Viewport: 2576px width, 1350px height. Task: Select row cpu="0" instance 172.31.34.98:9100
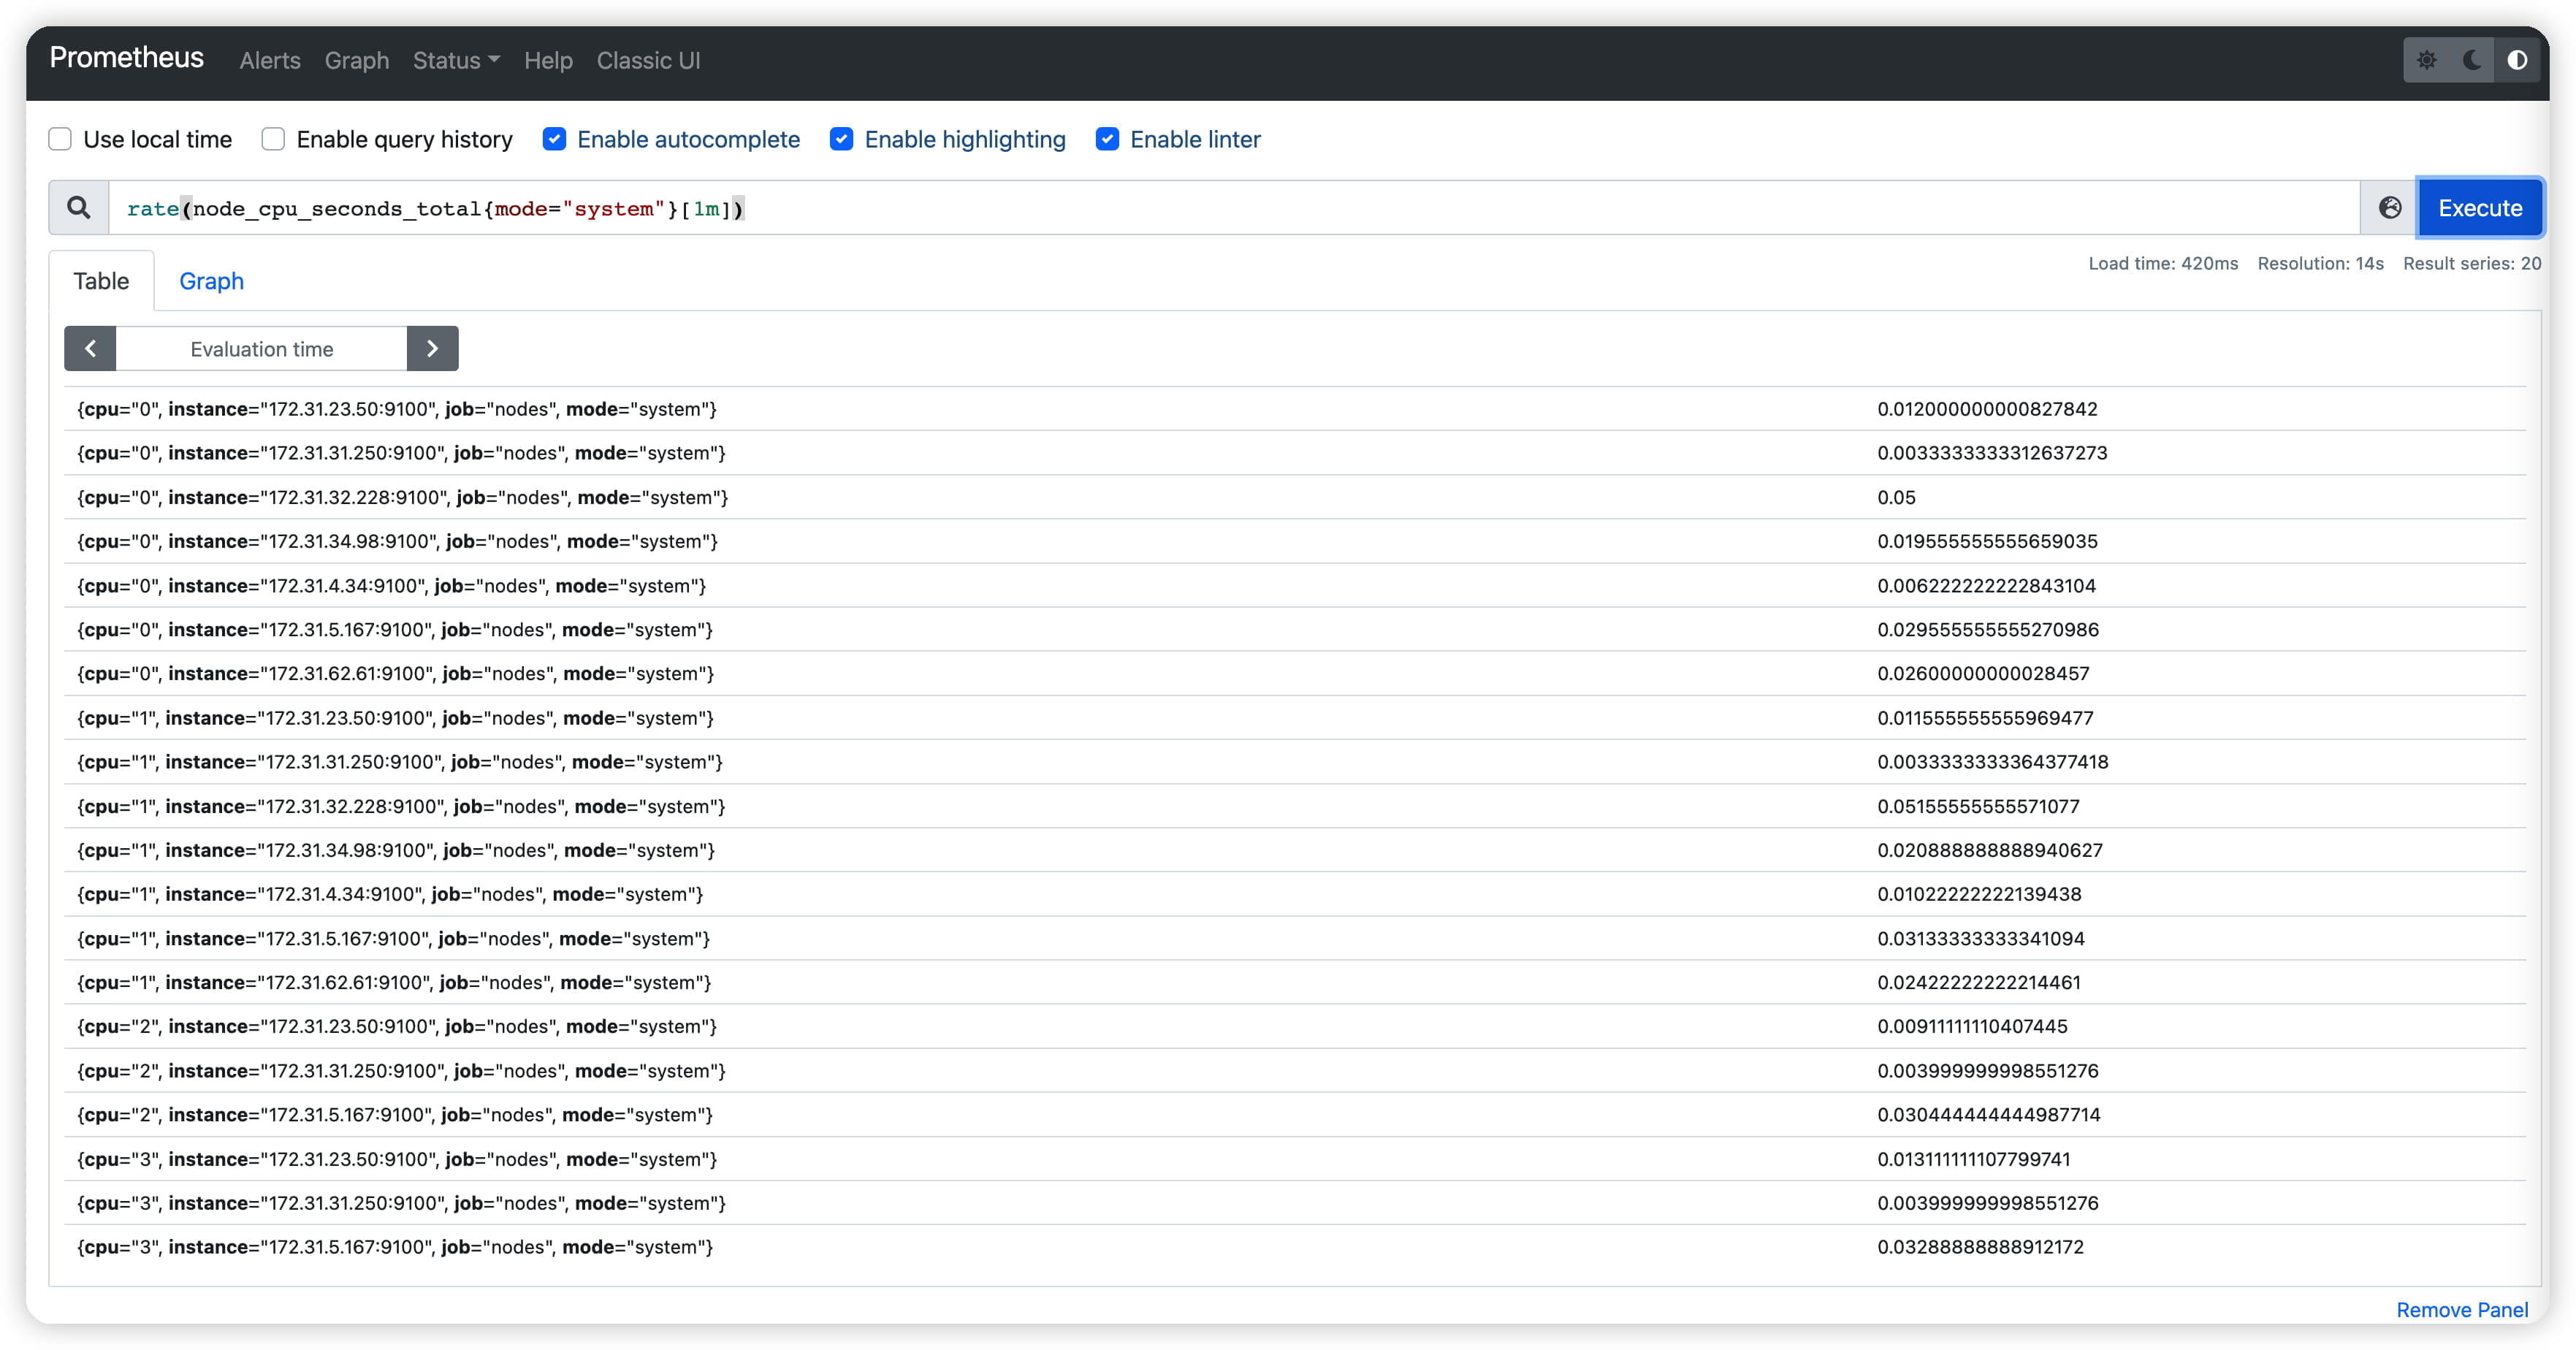[x=1295, y=541]
